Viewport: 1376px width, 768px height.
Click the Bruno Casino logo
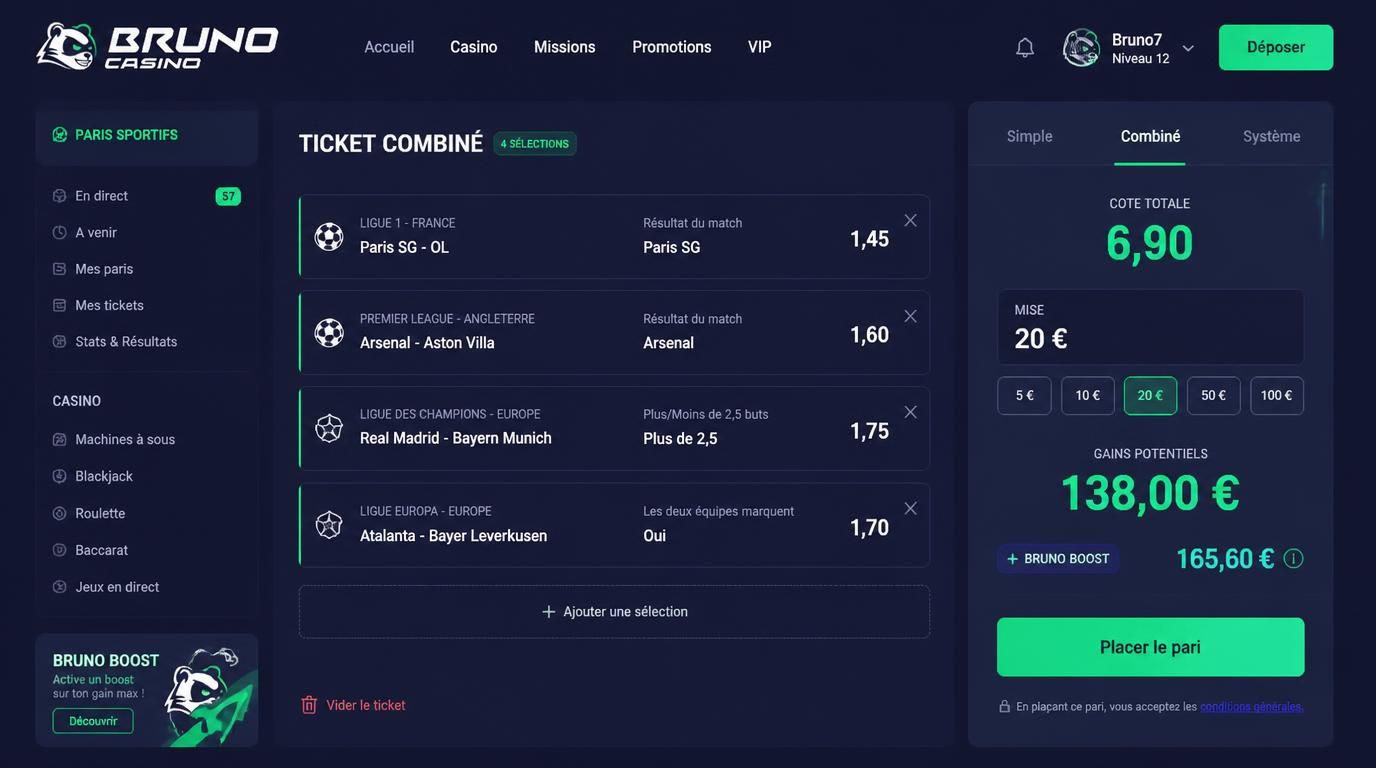[x=157, y=47]
